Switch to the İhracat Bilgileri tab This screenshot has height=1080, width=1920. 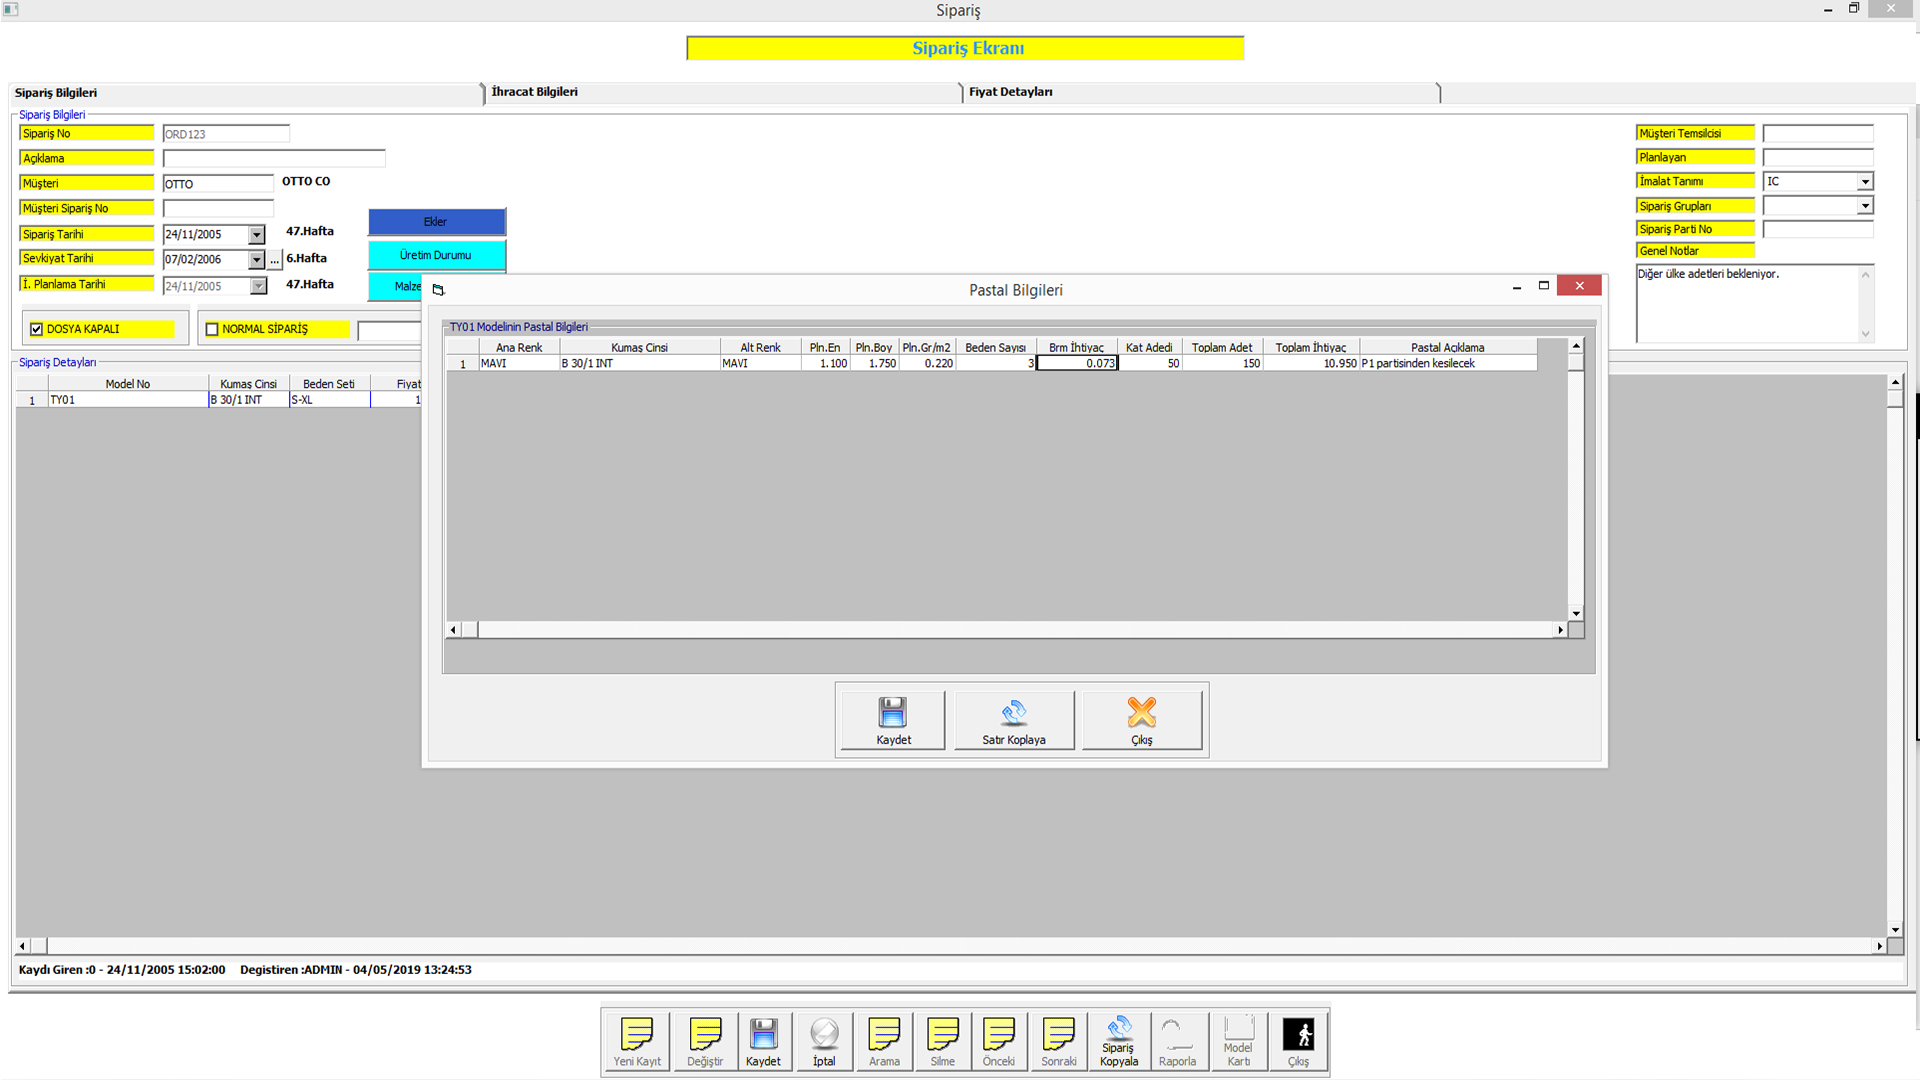(x=535, y=92)
